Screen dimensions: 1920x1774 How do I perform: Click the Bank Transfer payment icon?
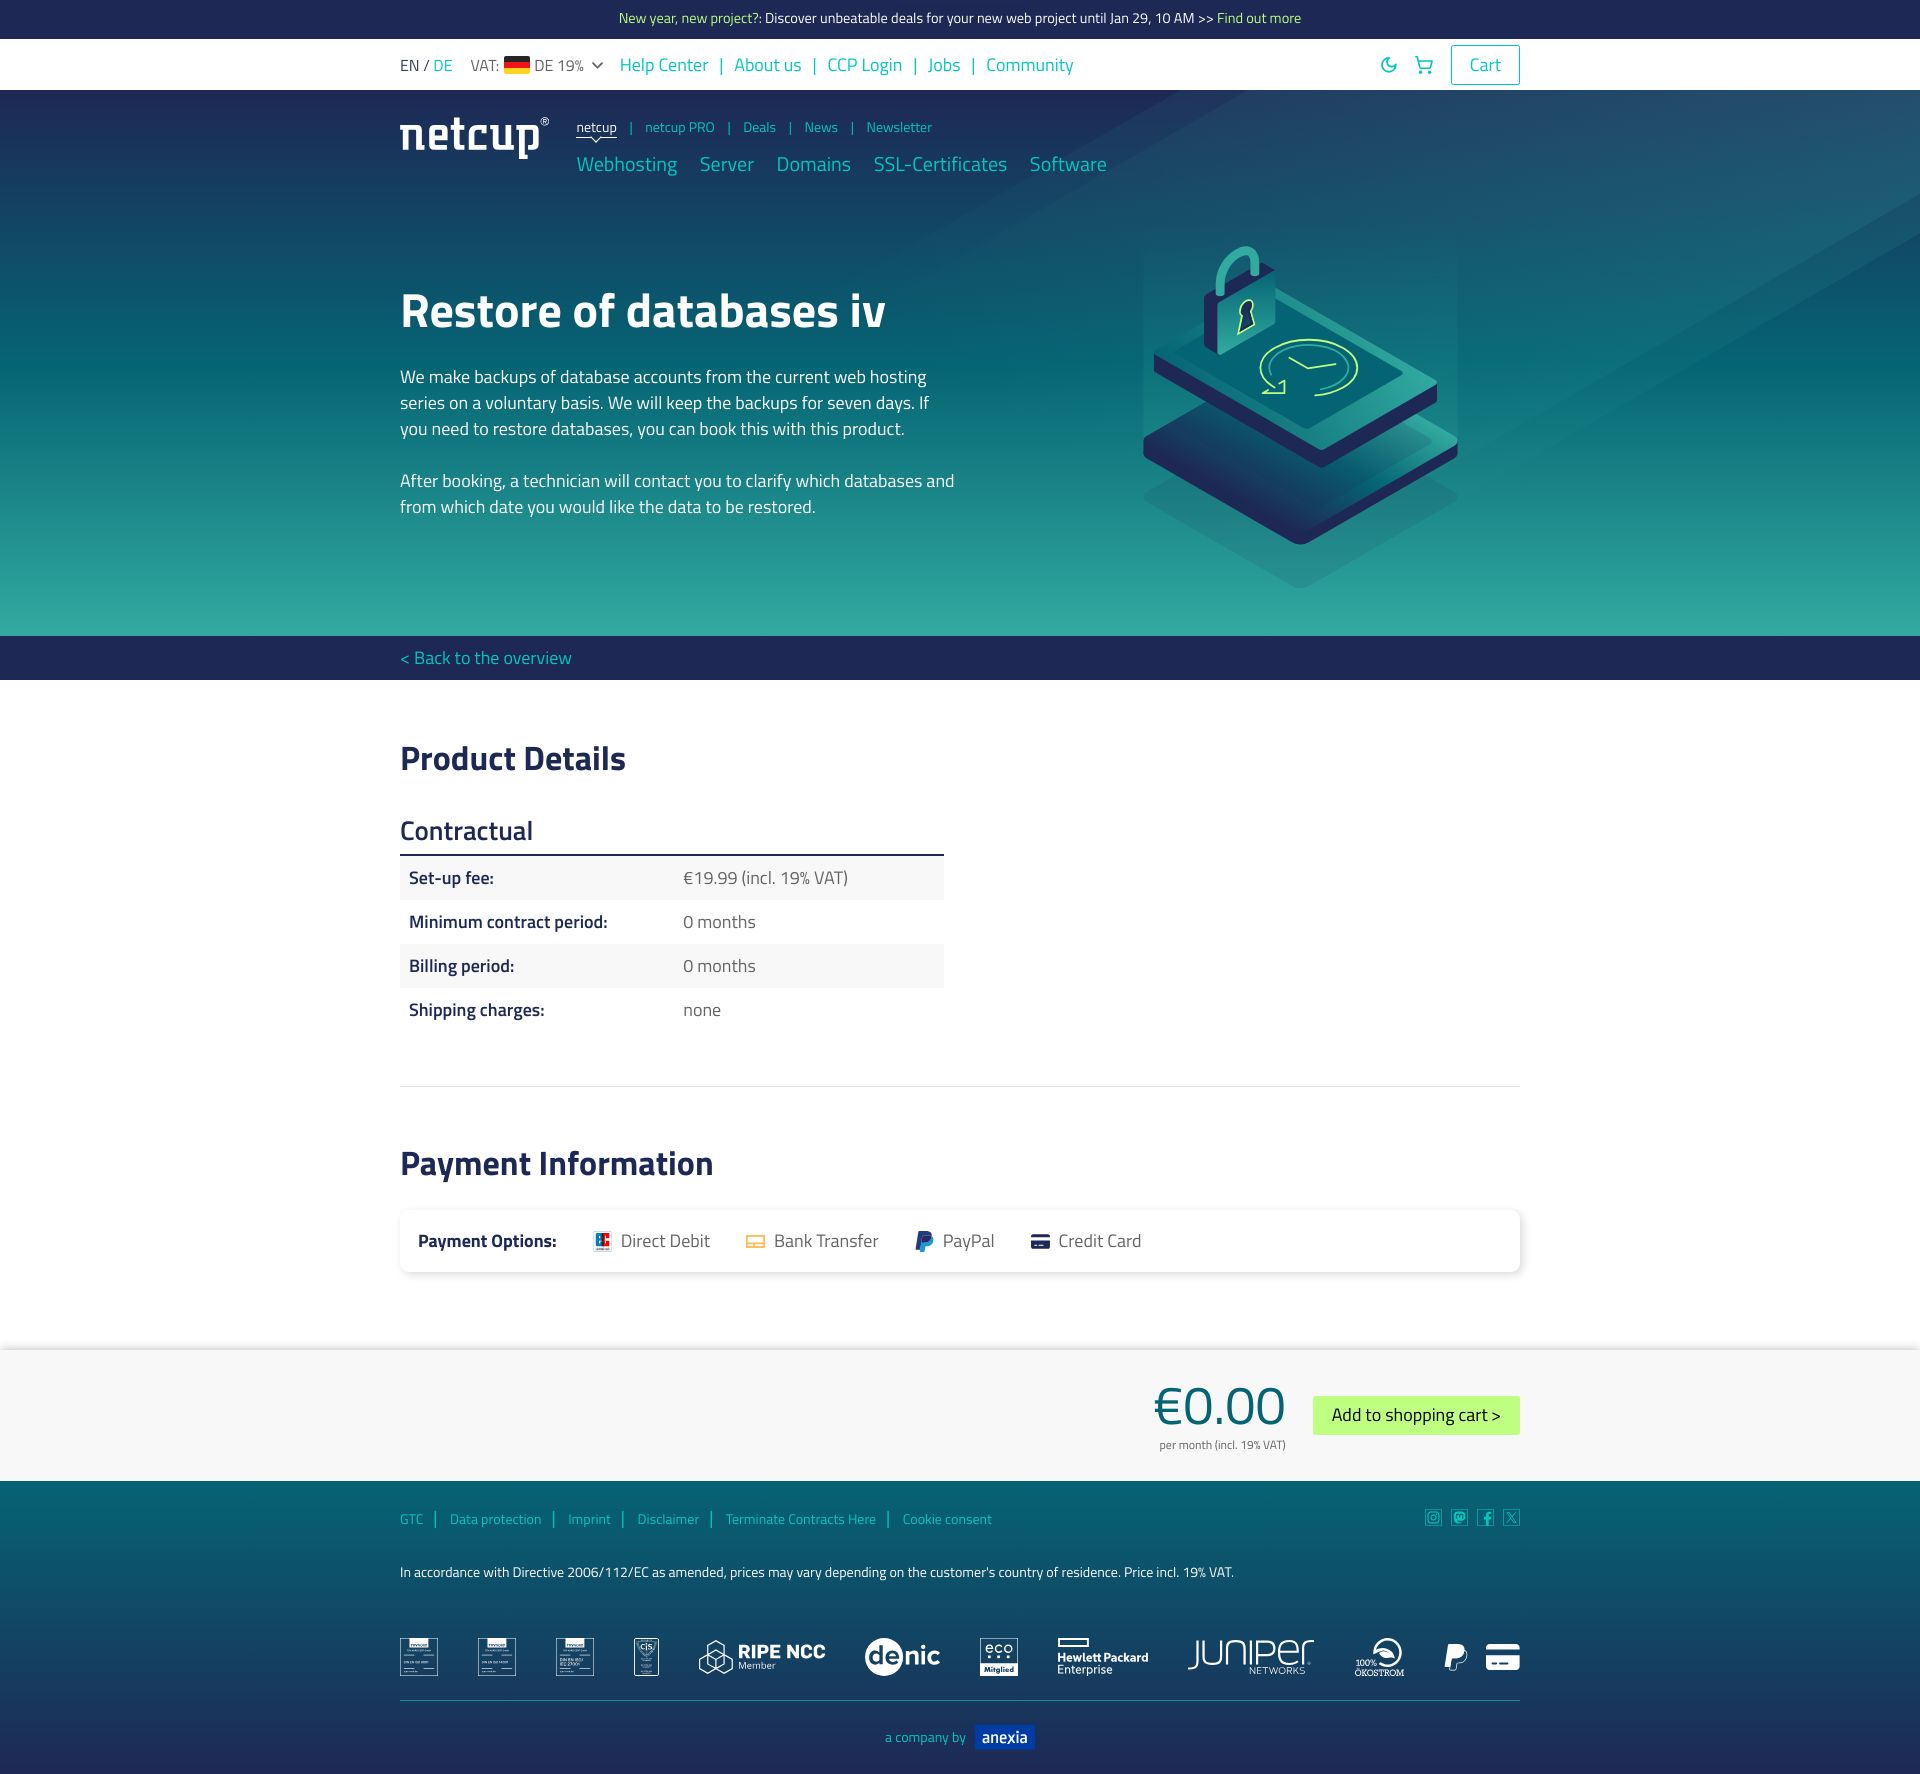click(x=755, y=1241)
